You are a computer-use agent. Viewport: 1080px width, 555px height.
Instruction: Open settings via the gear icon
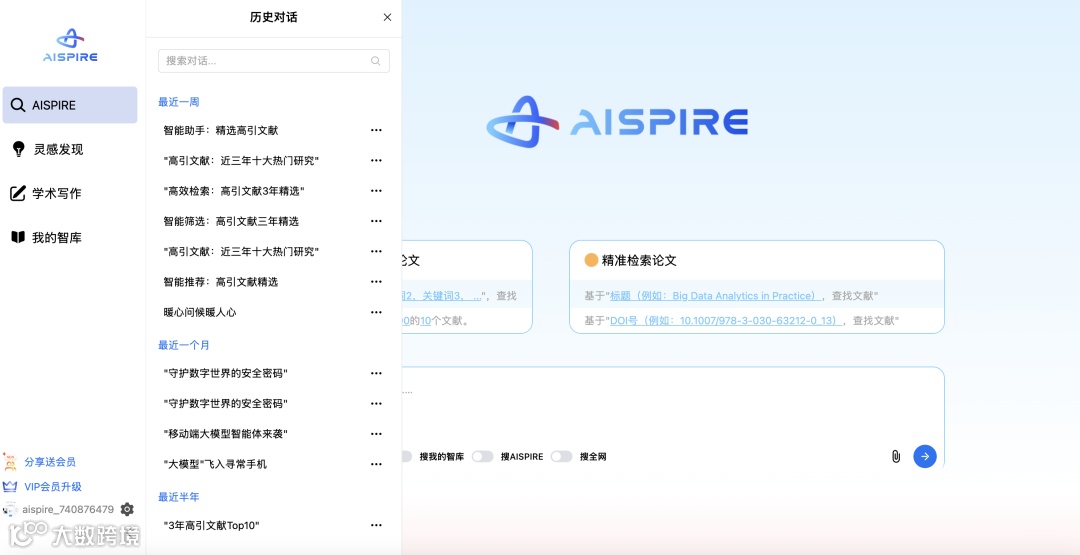(127, 510)
